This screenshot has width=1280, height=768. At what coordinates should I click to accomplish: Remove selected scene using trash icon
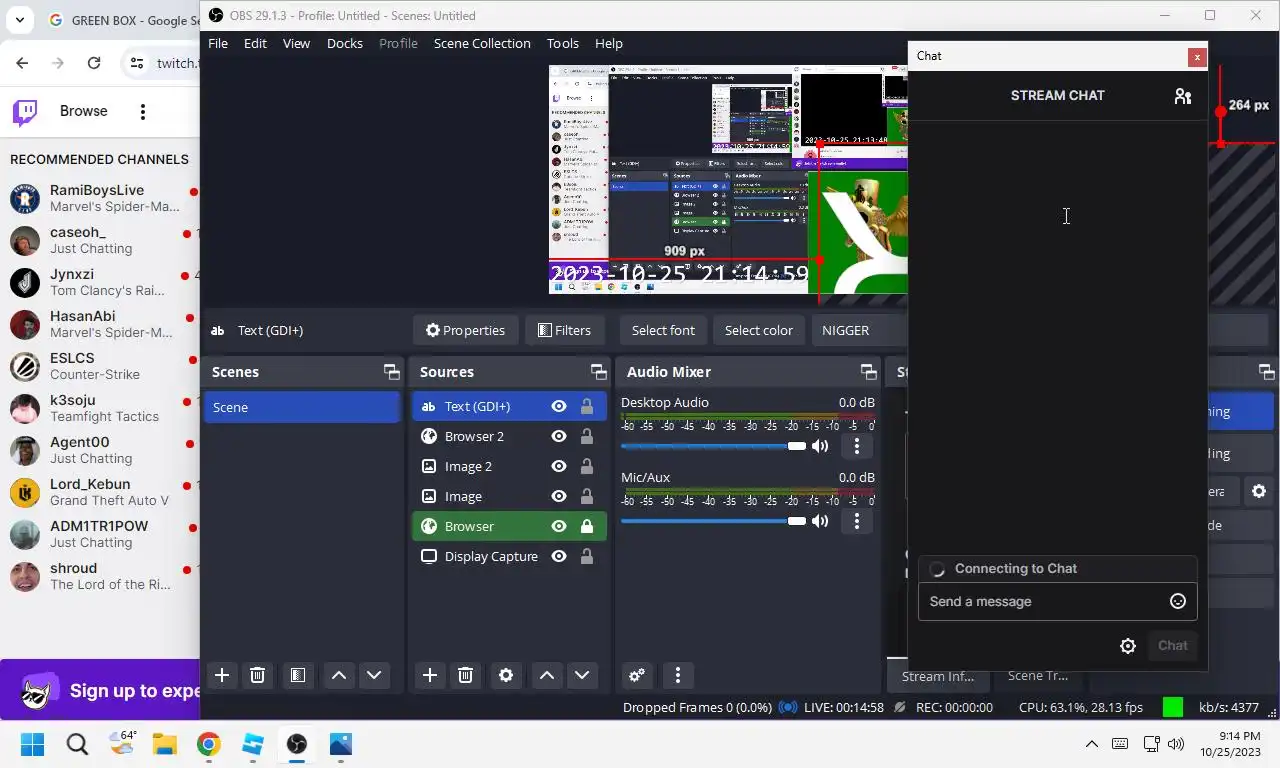[x=257, y=675]
